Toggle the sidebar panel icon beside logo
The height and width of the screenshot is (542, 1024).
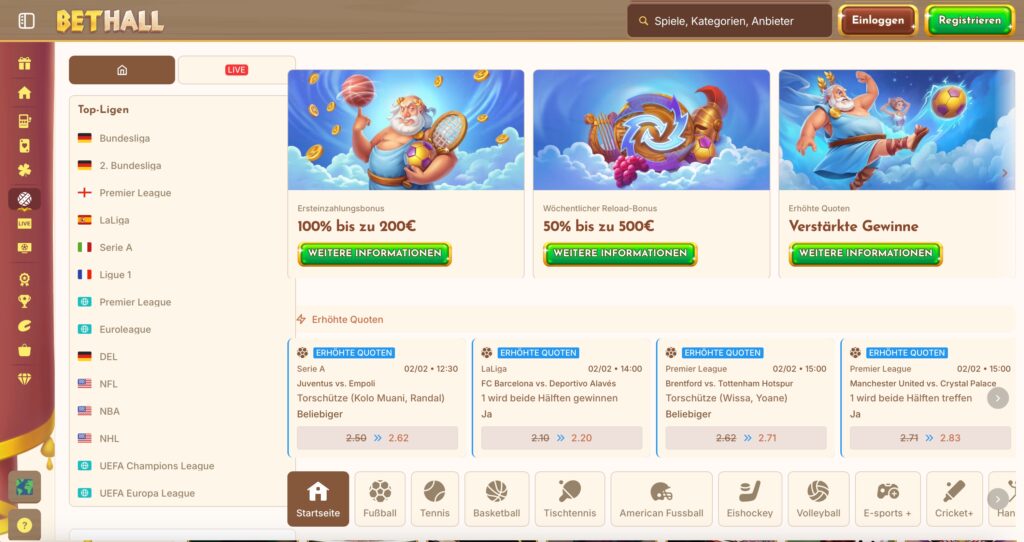tap(26, 21)
